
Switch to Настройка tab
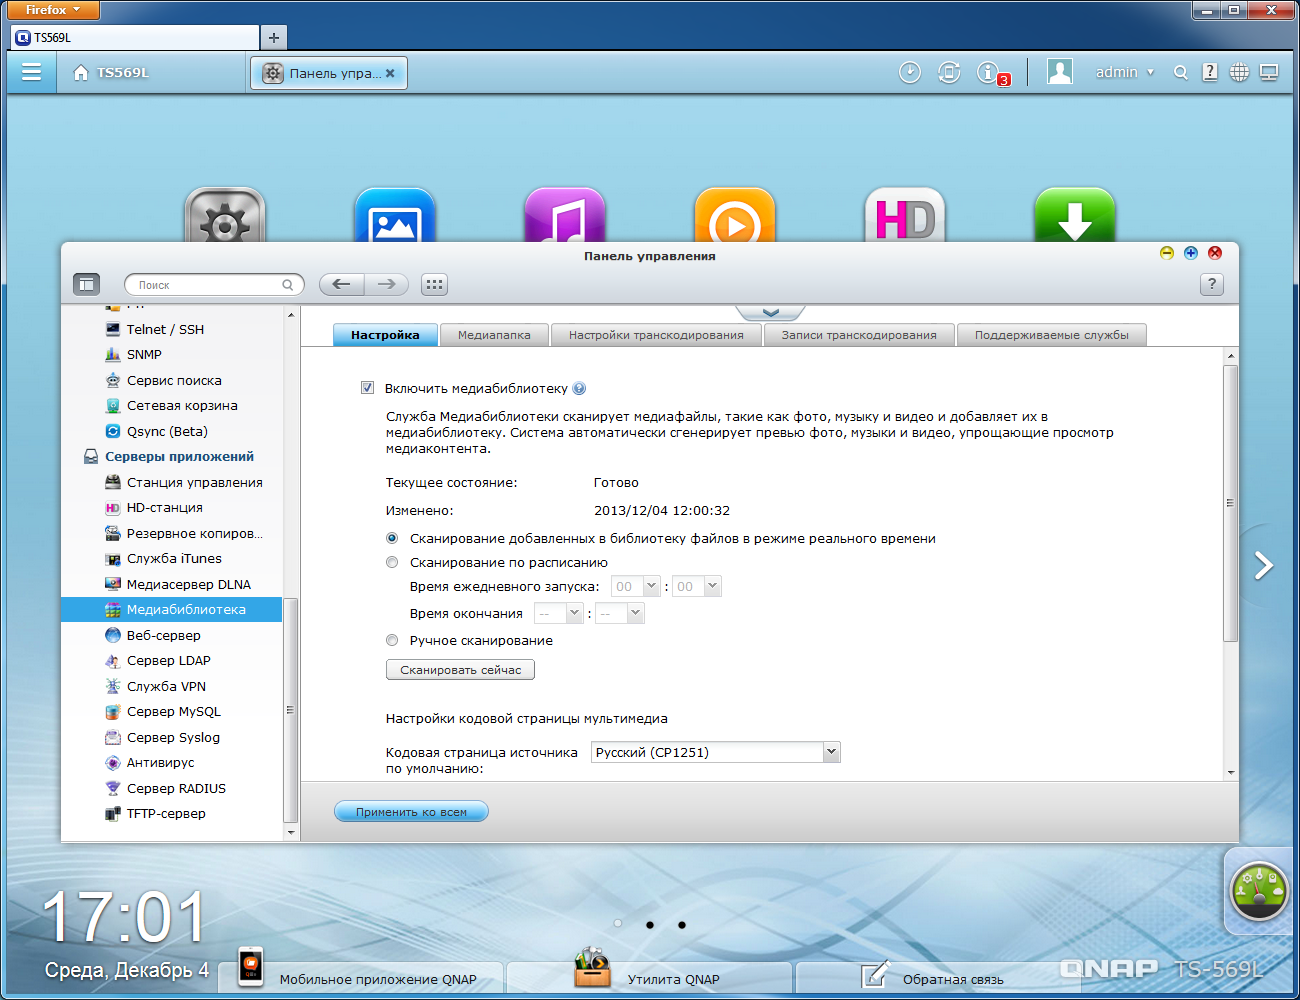385,335
